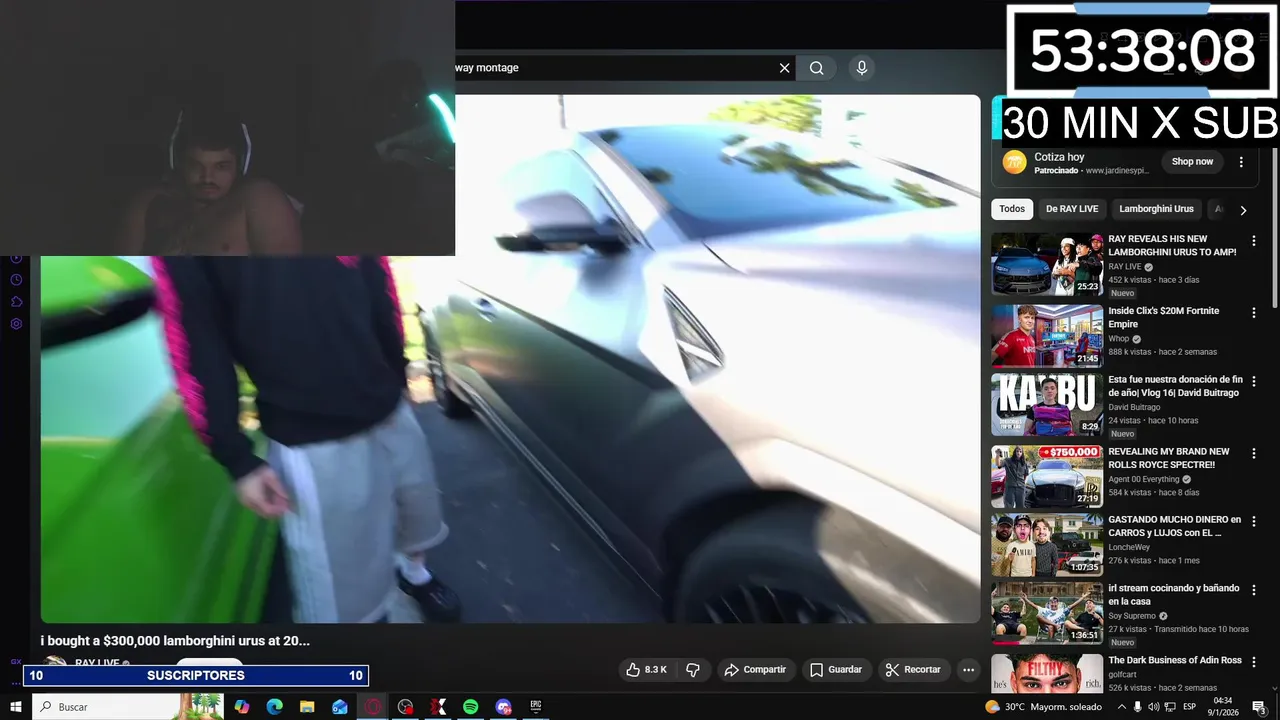Screen dimensions: 1280x720
Task: Click the Soy Supremo channel name
Action: [1132, 616]
